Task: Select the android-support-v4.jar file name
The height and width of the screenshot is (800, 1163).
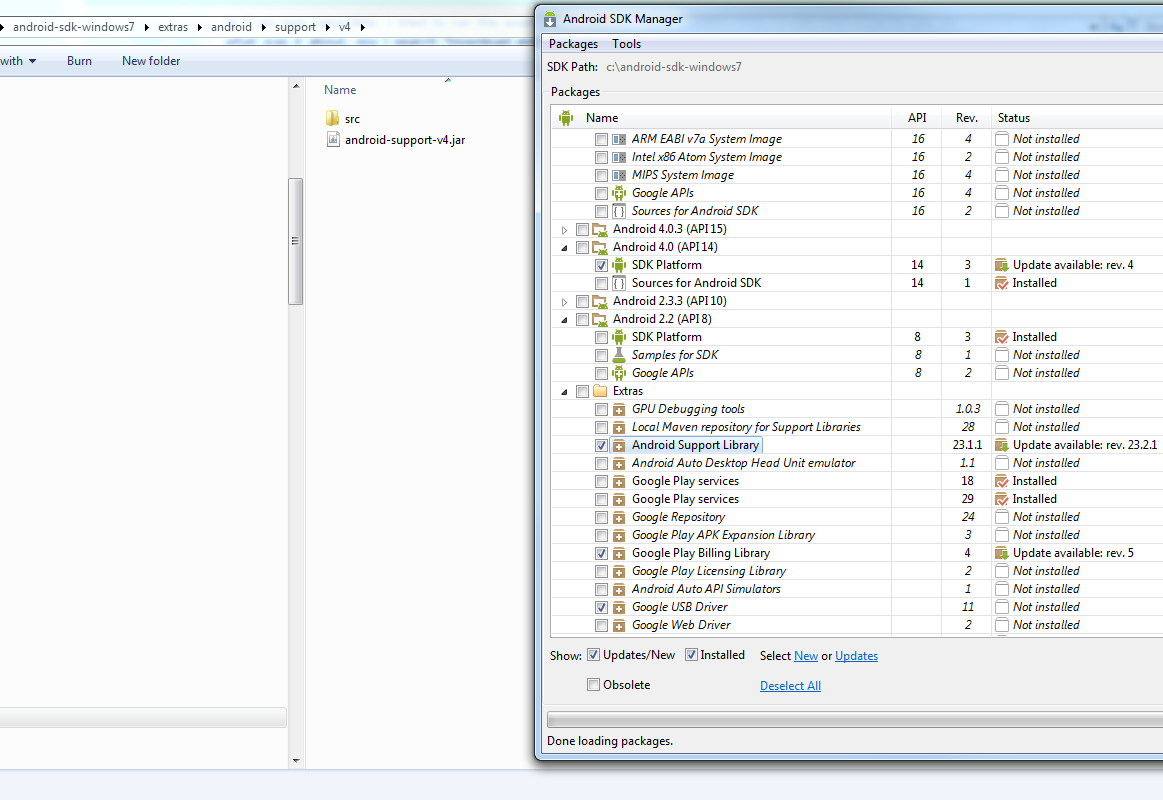Action: 405,139
